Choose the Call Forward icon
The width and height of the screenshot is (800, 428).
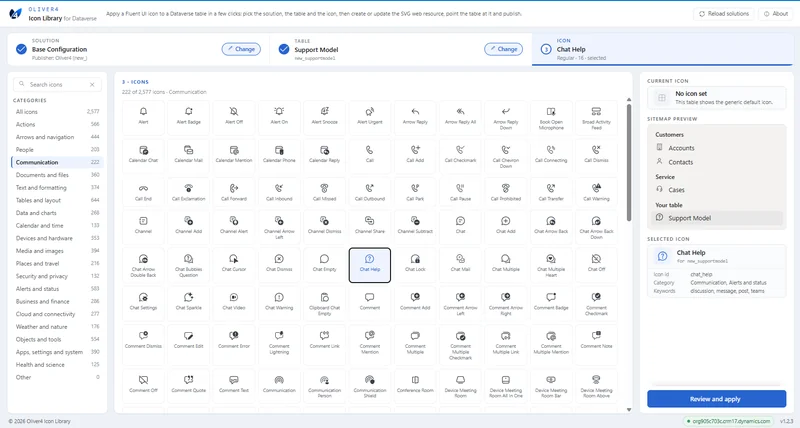(x=234, y=194)
